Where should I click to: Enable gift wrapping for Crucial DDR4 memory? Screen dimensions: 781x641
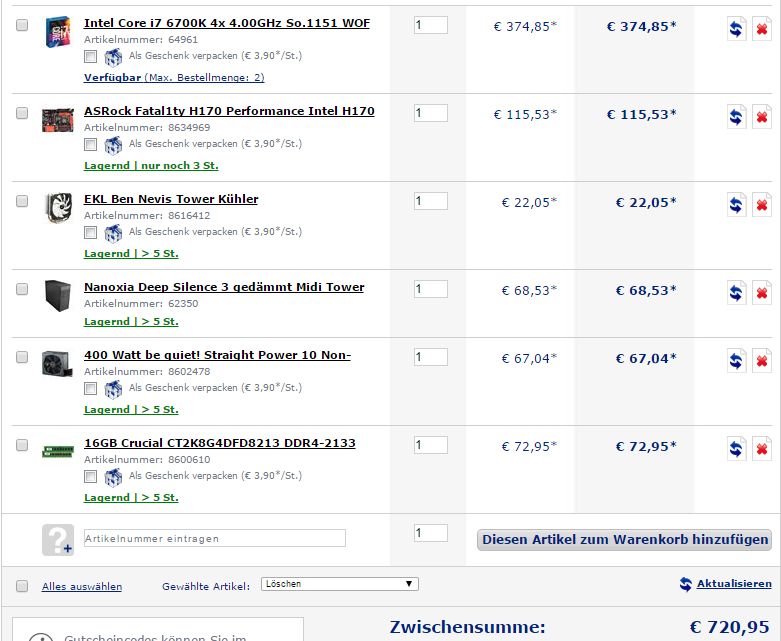[90, 477]
